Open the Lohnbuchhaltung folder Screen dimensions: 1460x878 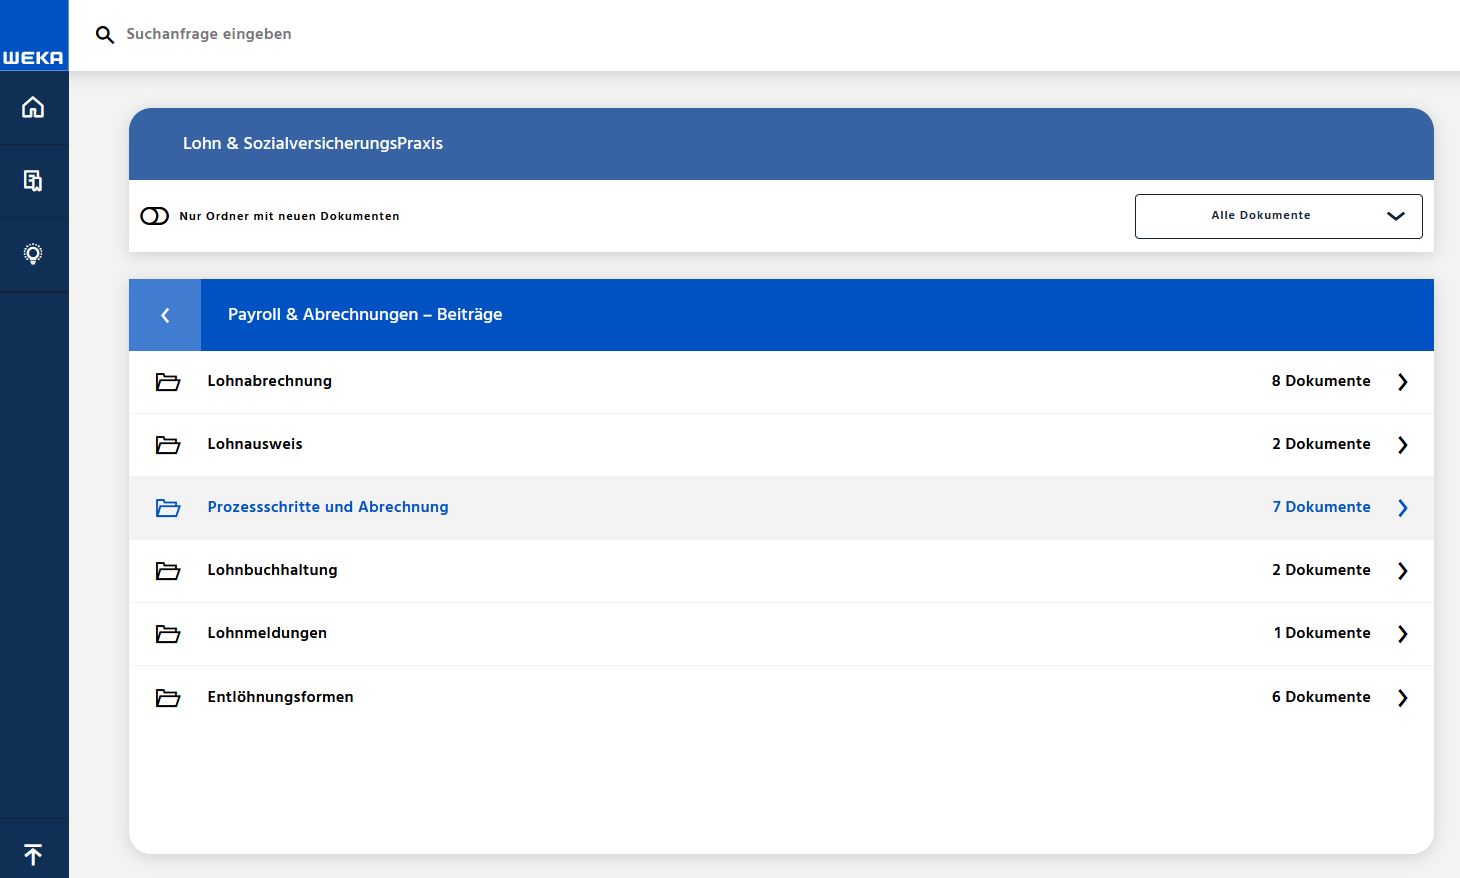click(272, 570)
